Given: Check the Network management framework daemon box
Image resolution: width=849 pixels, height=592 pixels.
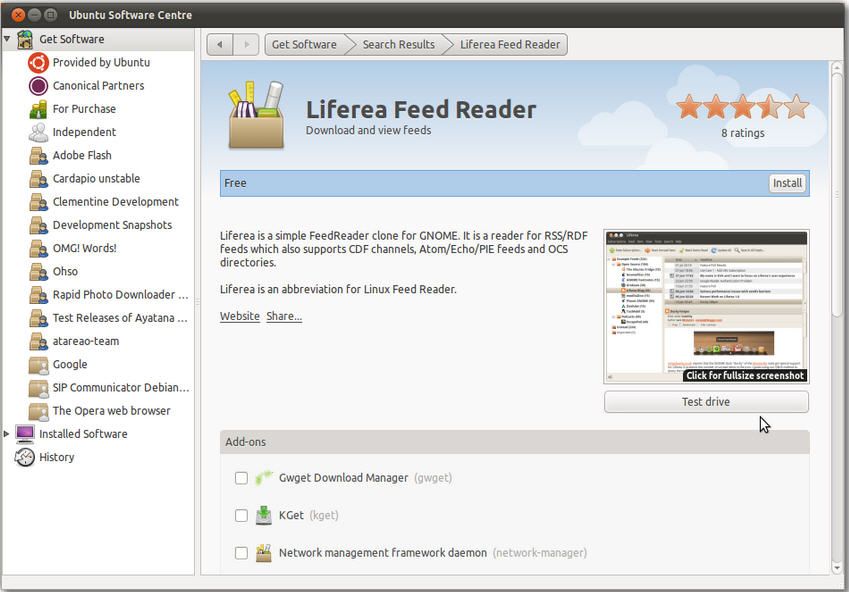Looking at the screenshot, I should coord(241,553).
